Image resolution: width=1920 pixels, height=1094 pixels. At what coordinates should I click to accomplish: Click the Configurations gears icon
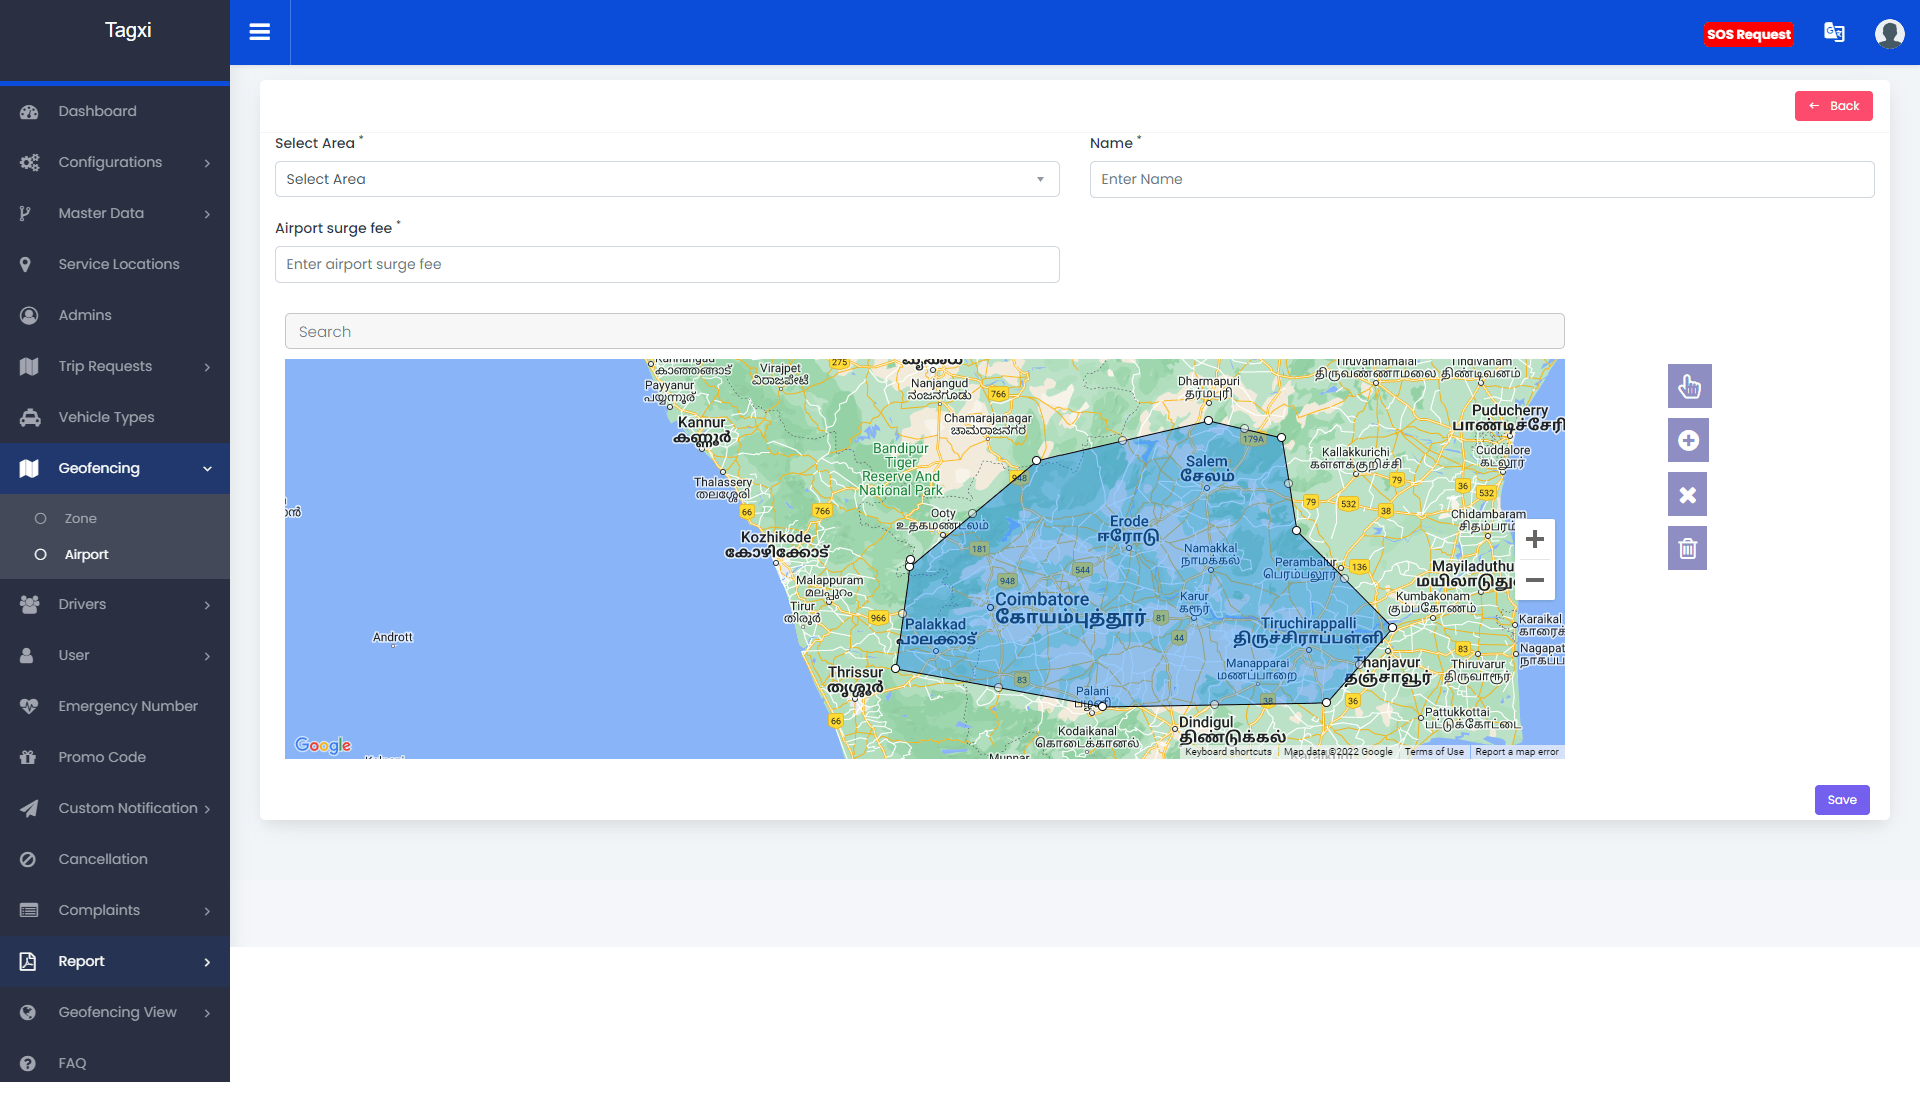[x=29, y=163]
